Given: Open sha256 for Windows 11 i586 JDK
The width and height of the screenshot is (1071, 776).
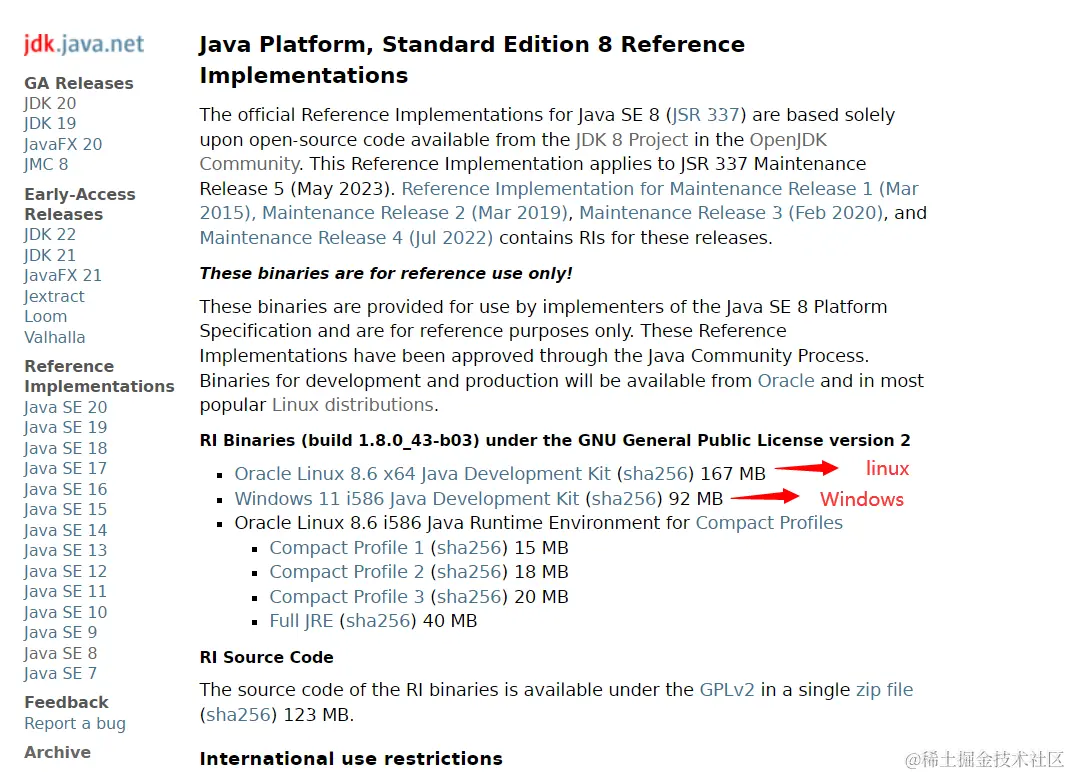Looking at the screenshot, I should [x=624, y=499].
